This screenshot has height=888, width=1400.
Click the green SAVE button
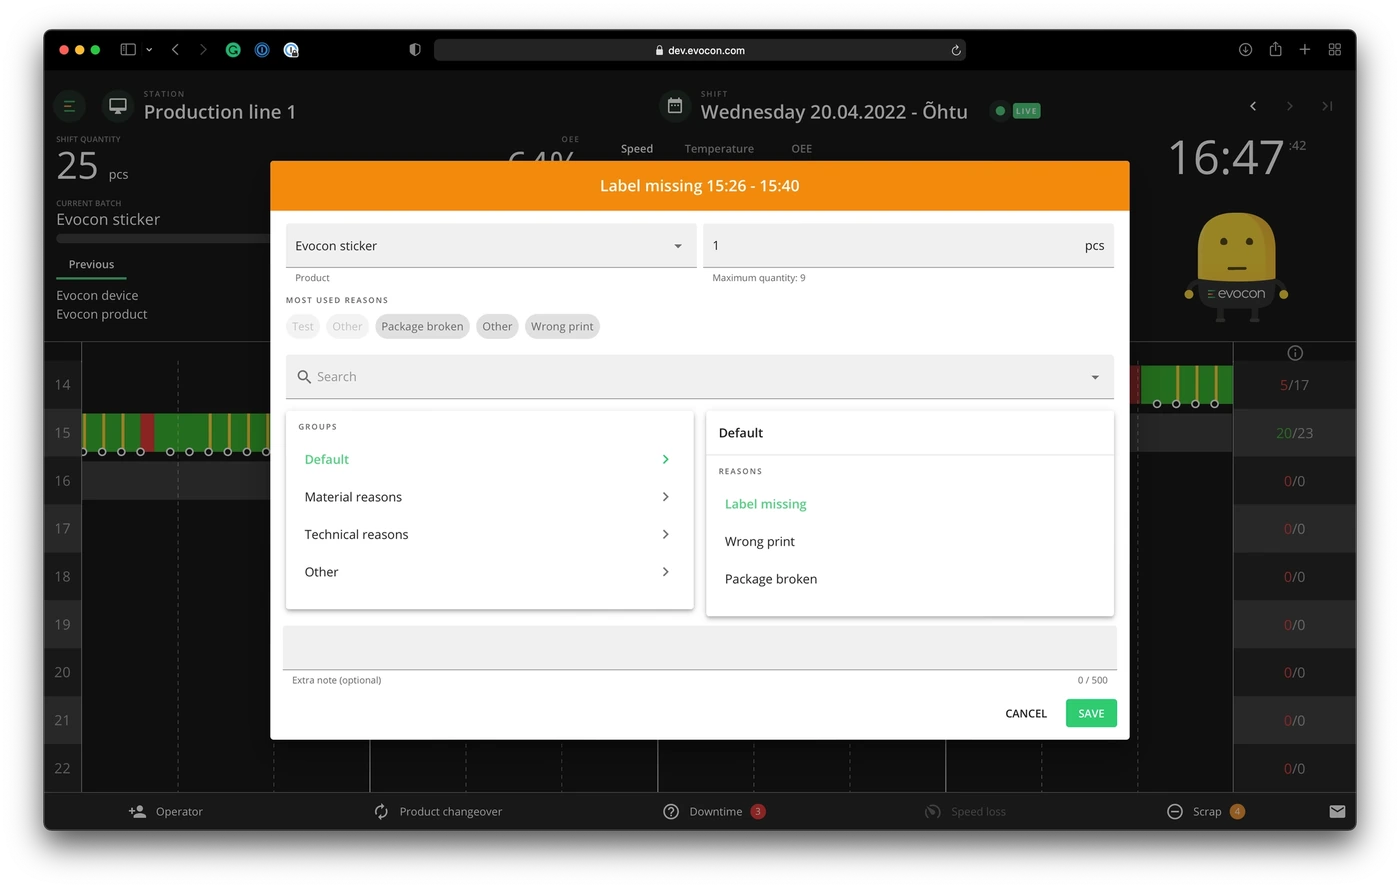pyautogui.click(x=1091, y=714)
